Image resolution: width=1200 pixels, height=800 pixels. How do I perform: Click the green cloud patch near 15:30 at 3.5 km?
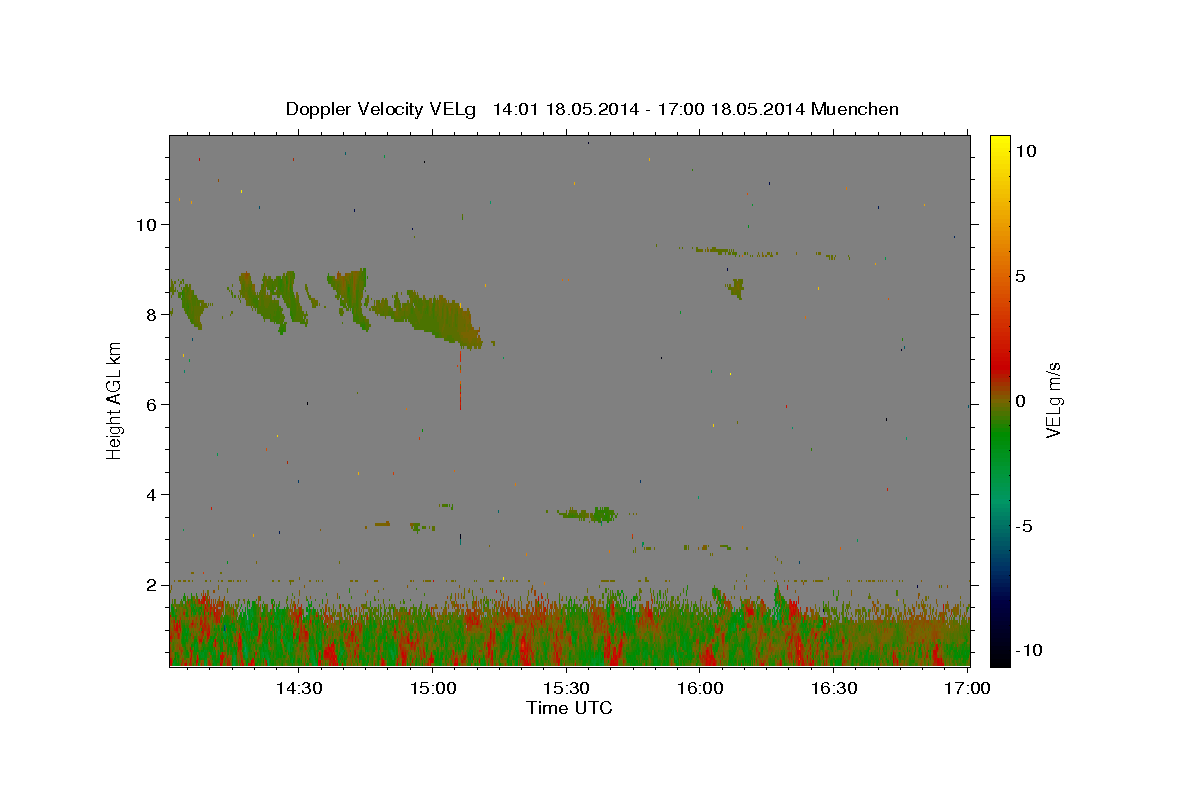590,514
